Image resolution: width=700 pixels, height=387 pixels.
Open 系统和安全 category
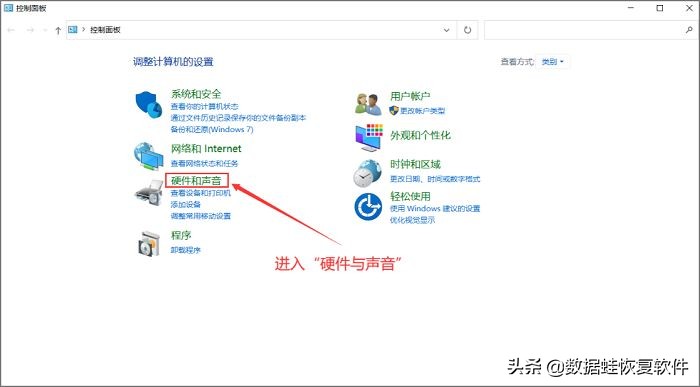tap(196, 94)
